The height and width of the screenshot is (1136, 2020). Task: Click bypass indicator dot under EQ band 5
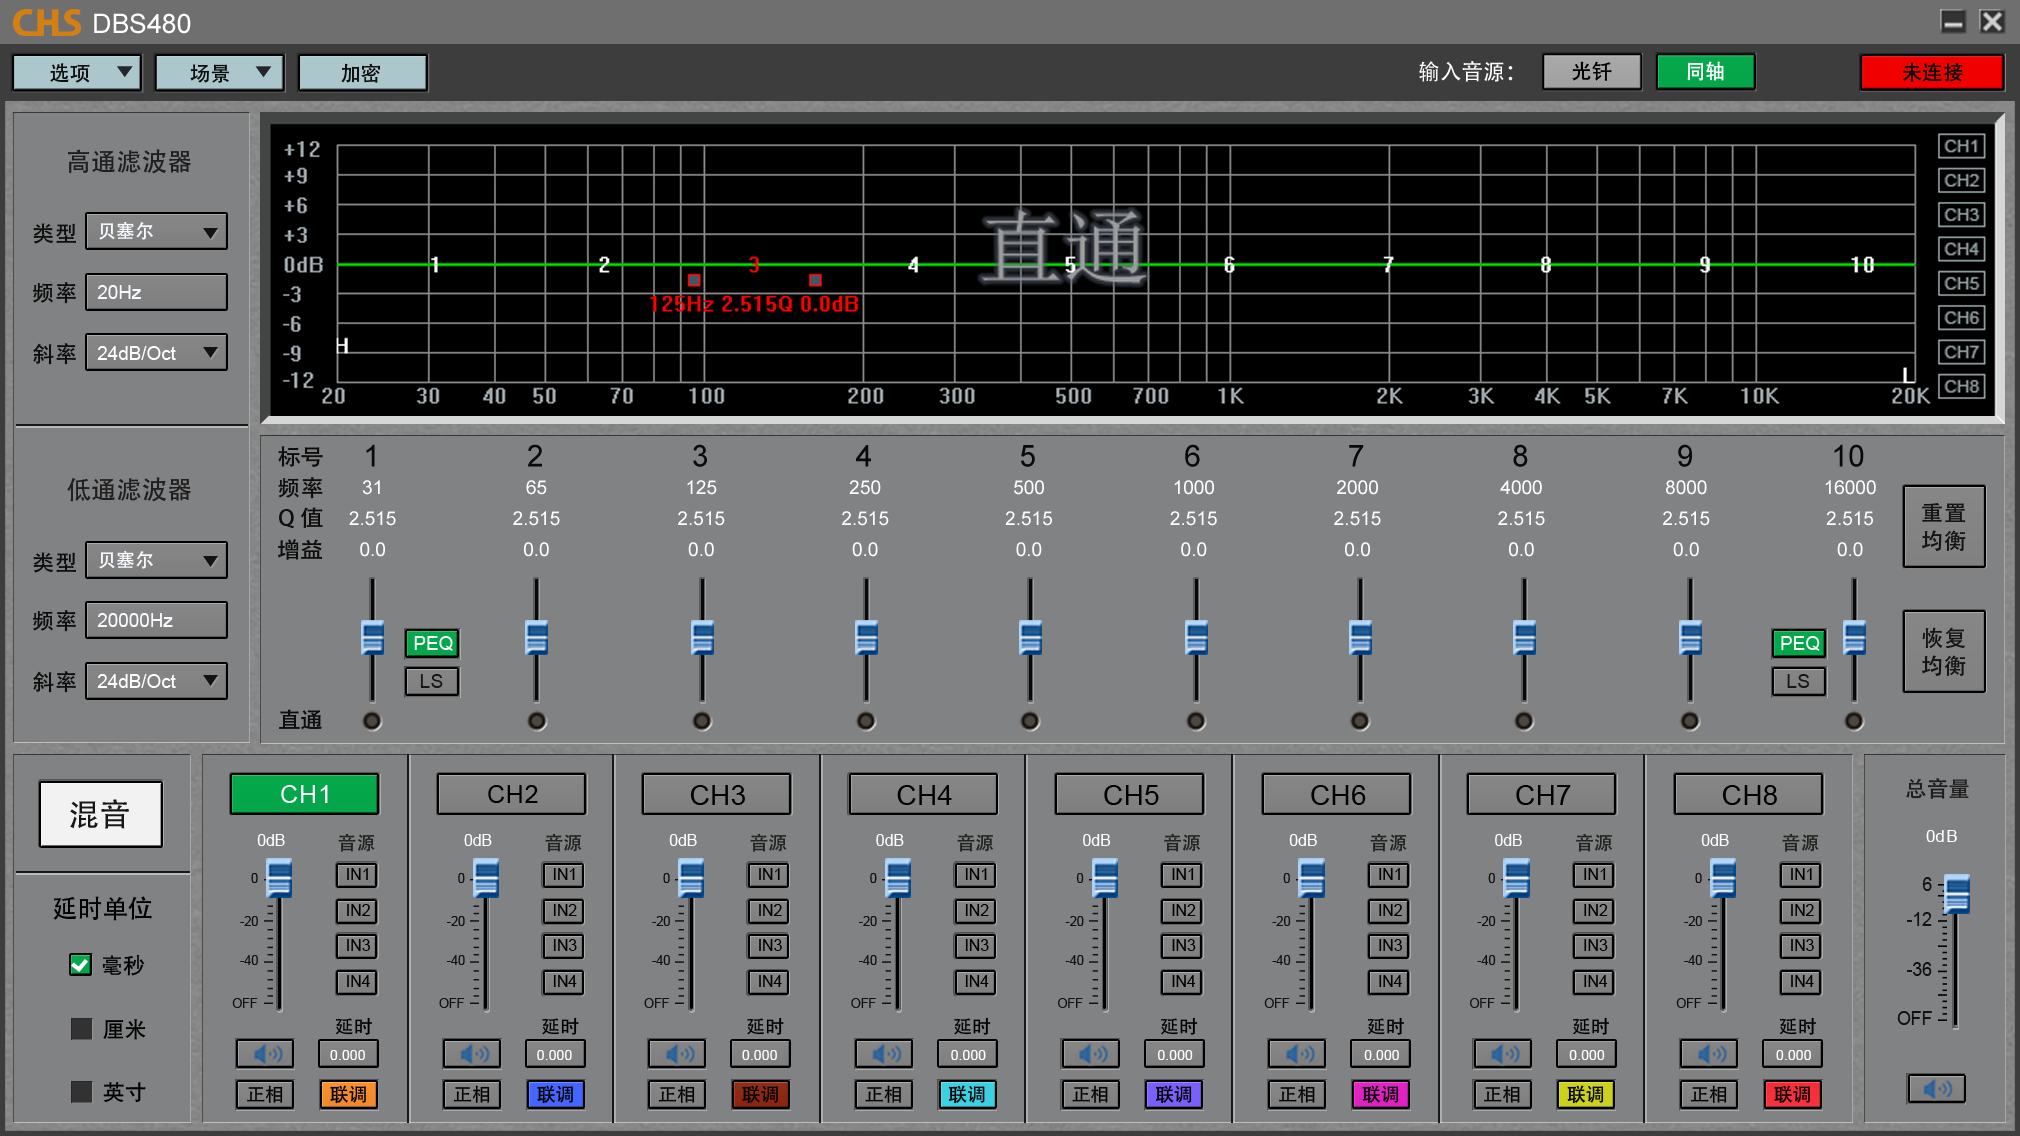click(1030, 721)
